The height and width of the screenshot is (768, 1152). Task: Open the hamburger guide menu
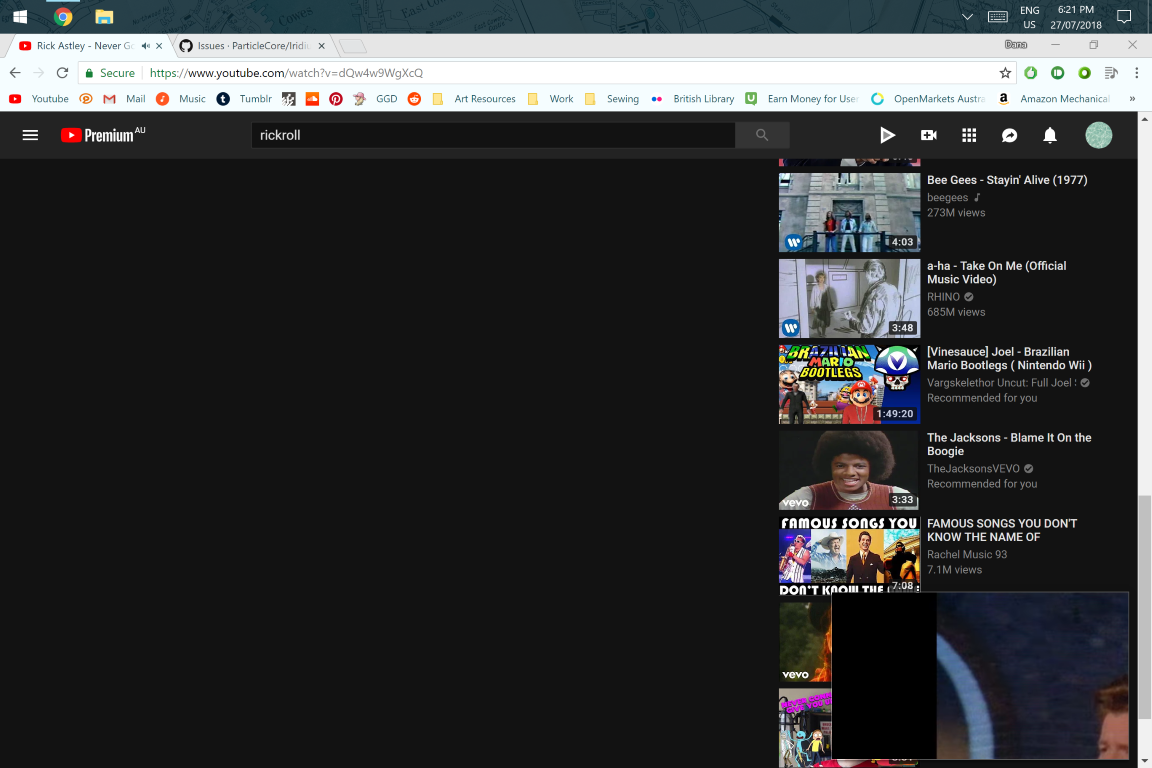tap(30, 135)
